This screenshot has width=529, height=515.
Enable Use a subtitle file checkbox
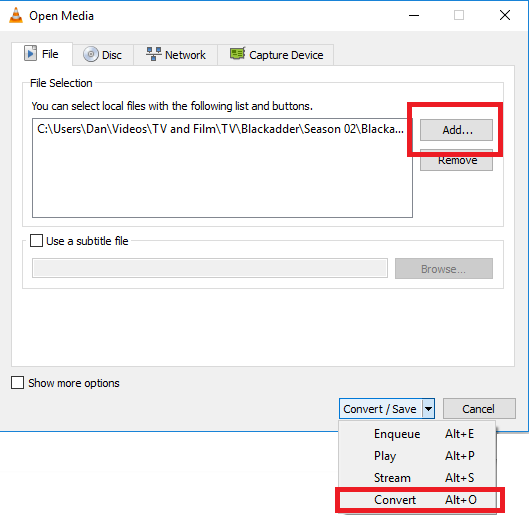36,241
